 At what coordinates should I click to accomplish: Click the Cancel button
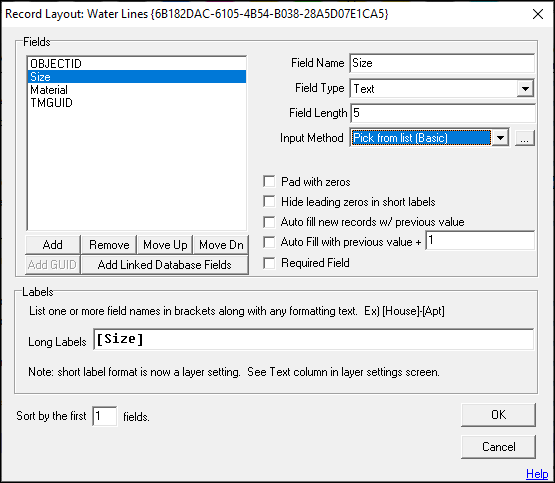tap(498, 447)
